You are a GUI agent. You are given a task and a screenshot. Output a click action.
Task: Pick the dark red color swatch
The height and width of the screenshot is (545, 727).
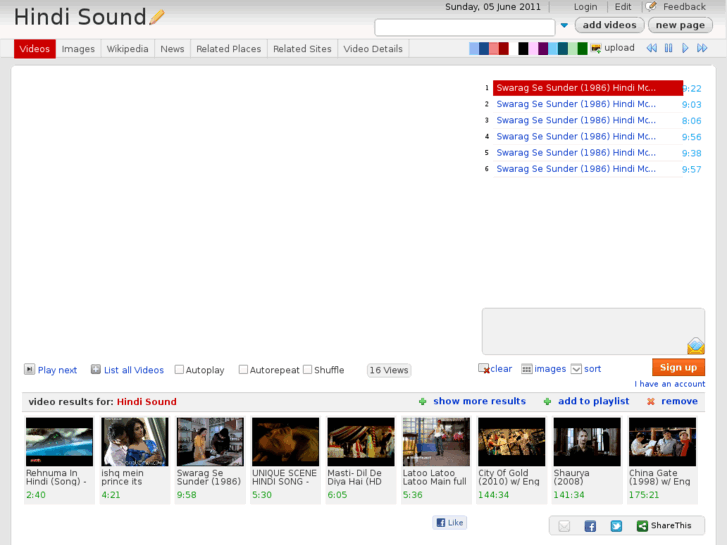pyautogui.click(x=504, y=48)
